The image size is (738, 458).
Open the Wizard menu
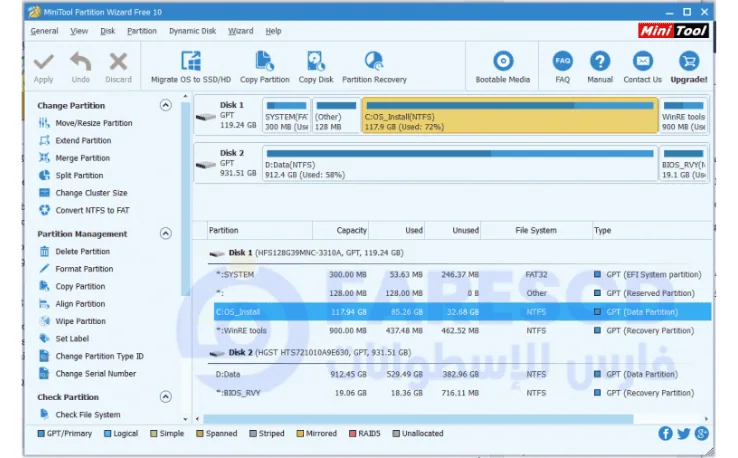click(x=240, y=31)
